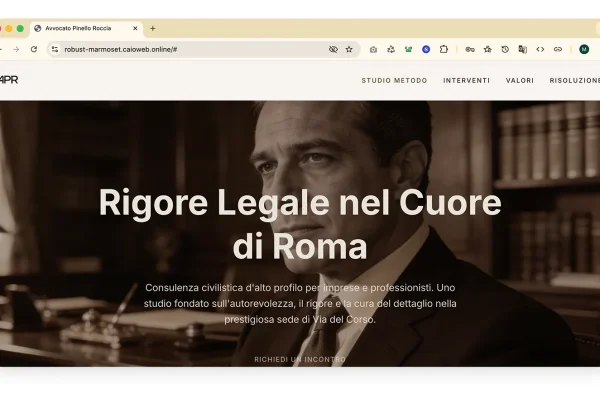Open the green M profile avatar

584,49
